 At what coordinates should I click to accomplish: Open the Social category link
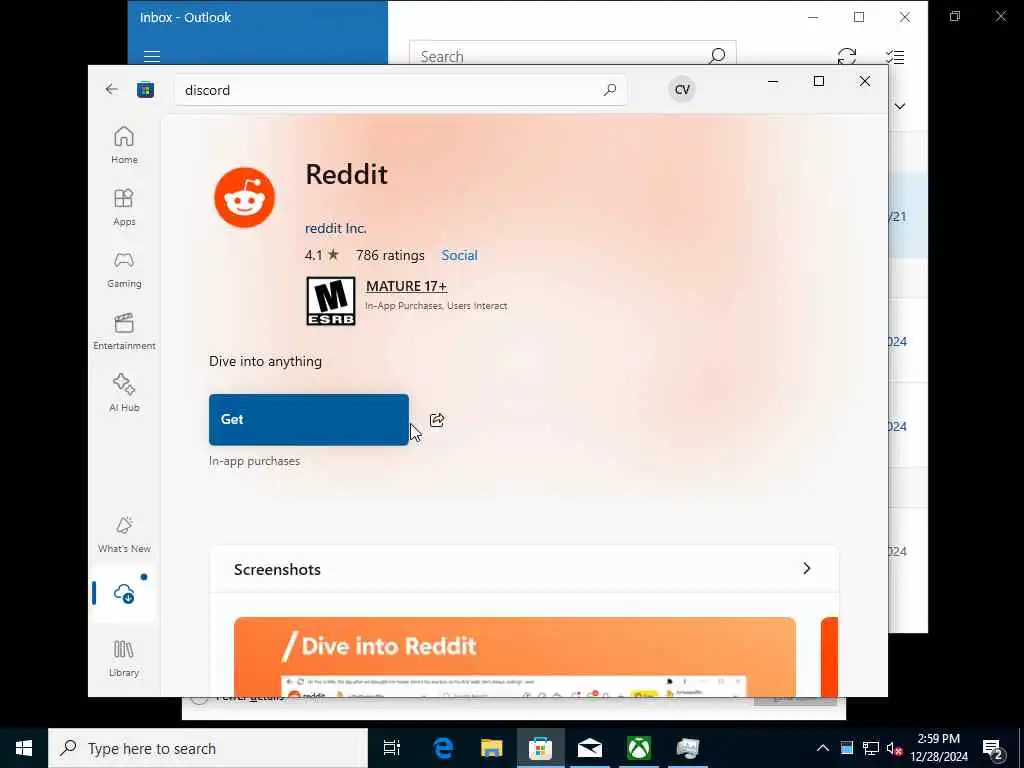pyautogui.click(x=459, y=255)
